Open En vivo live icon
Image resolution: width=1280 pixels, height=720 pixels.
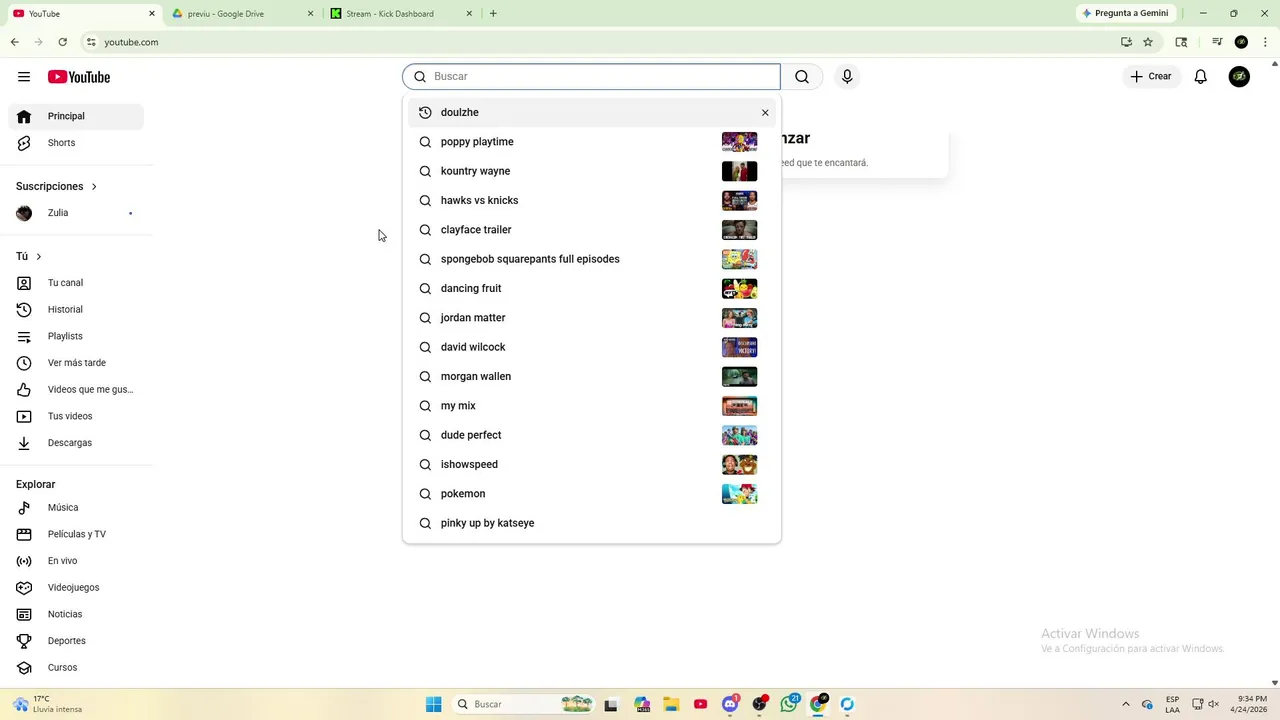pos(24,561)
